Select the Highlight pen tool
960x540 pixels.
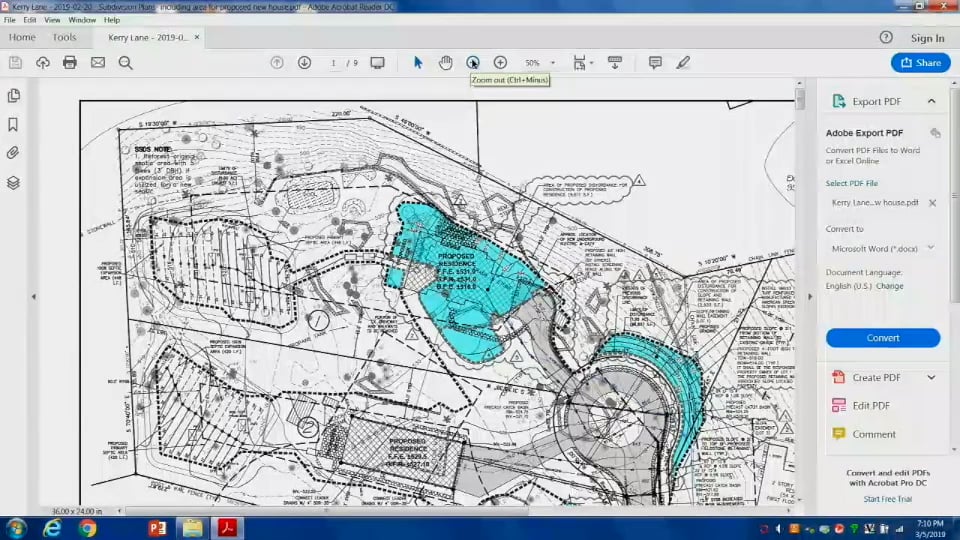683,62
